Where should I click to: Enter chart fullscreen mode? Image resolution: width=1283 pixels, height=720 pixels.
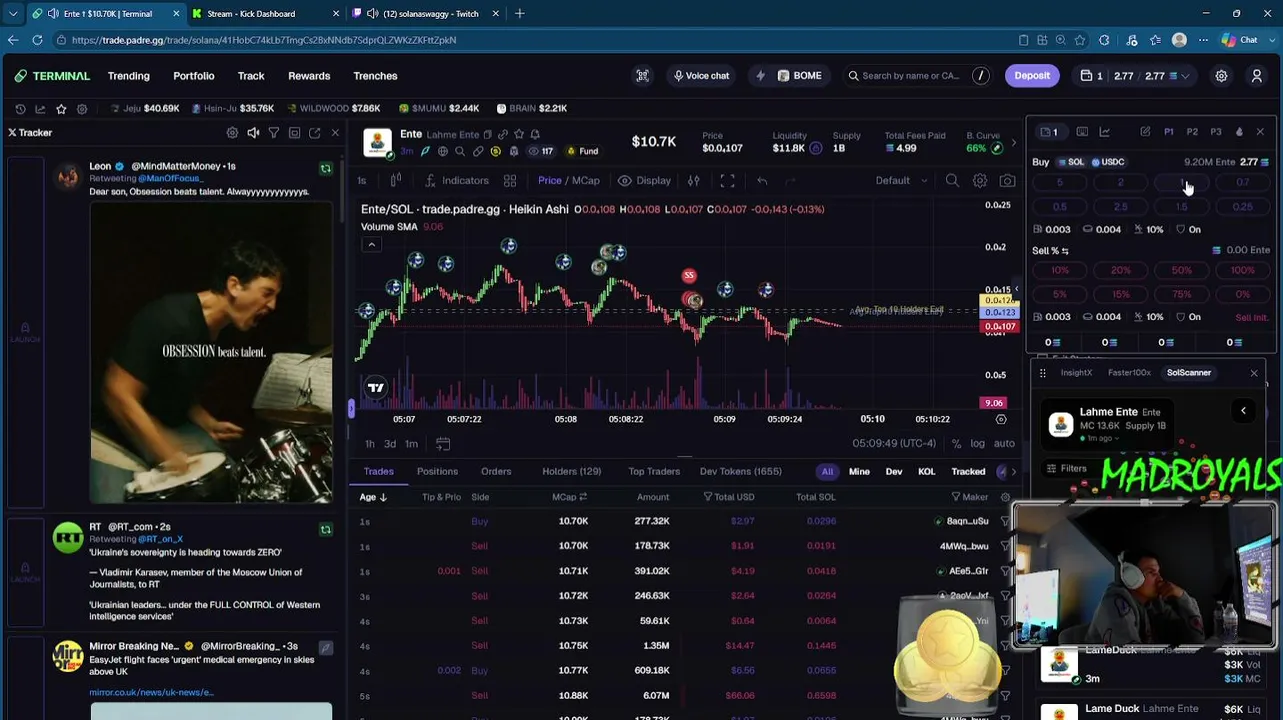tap(727, 181)
